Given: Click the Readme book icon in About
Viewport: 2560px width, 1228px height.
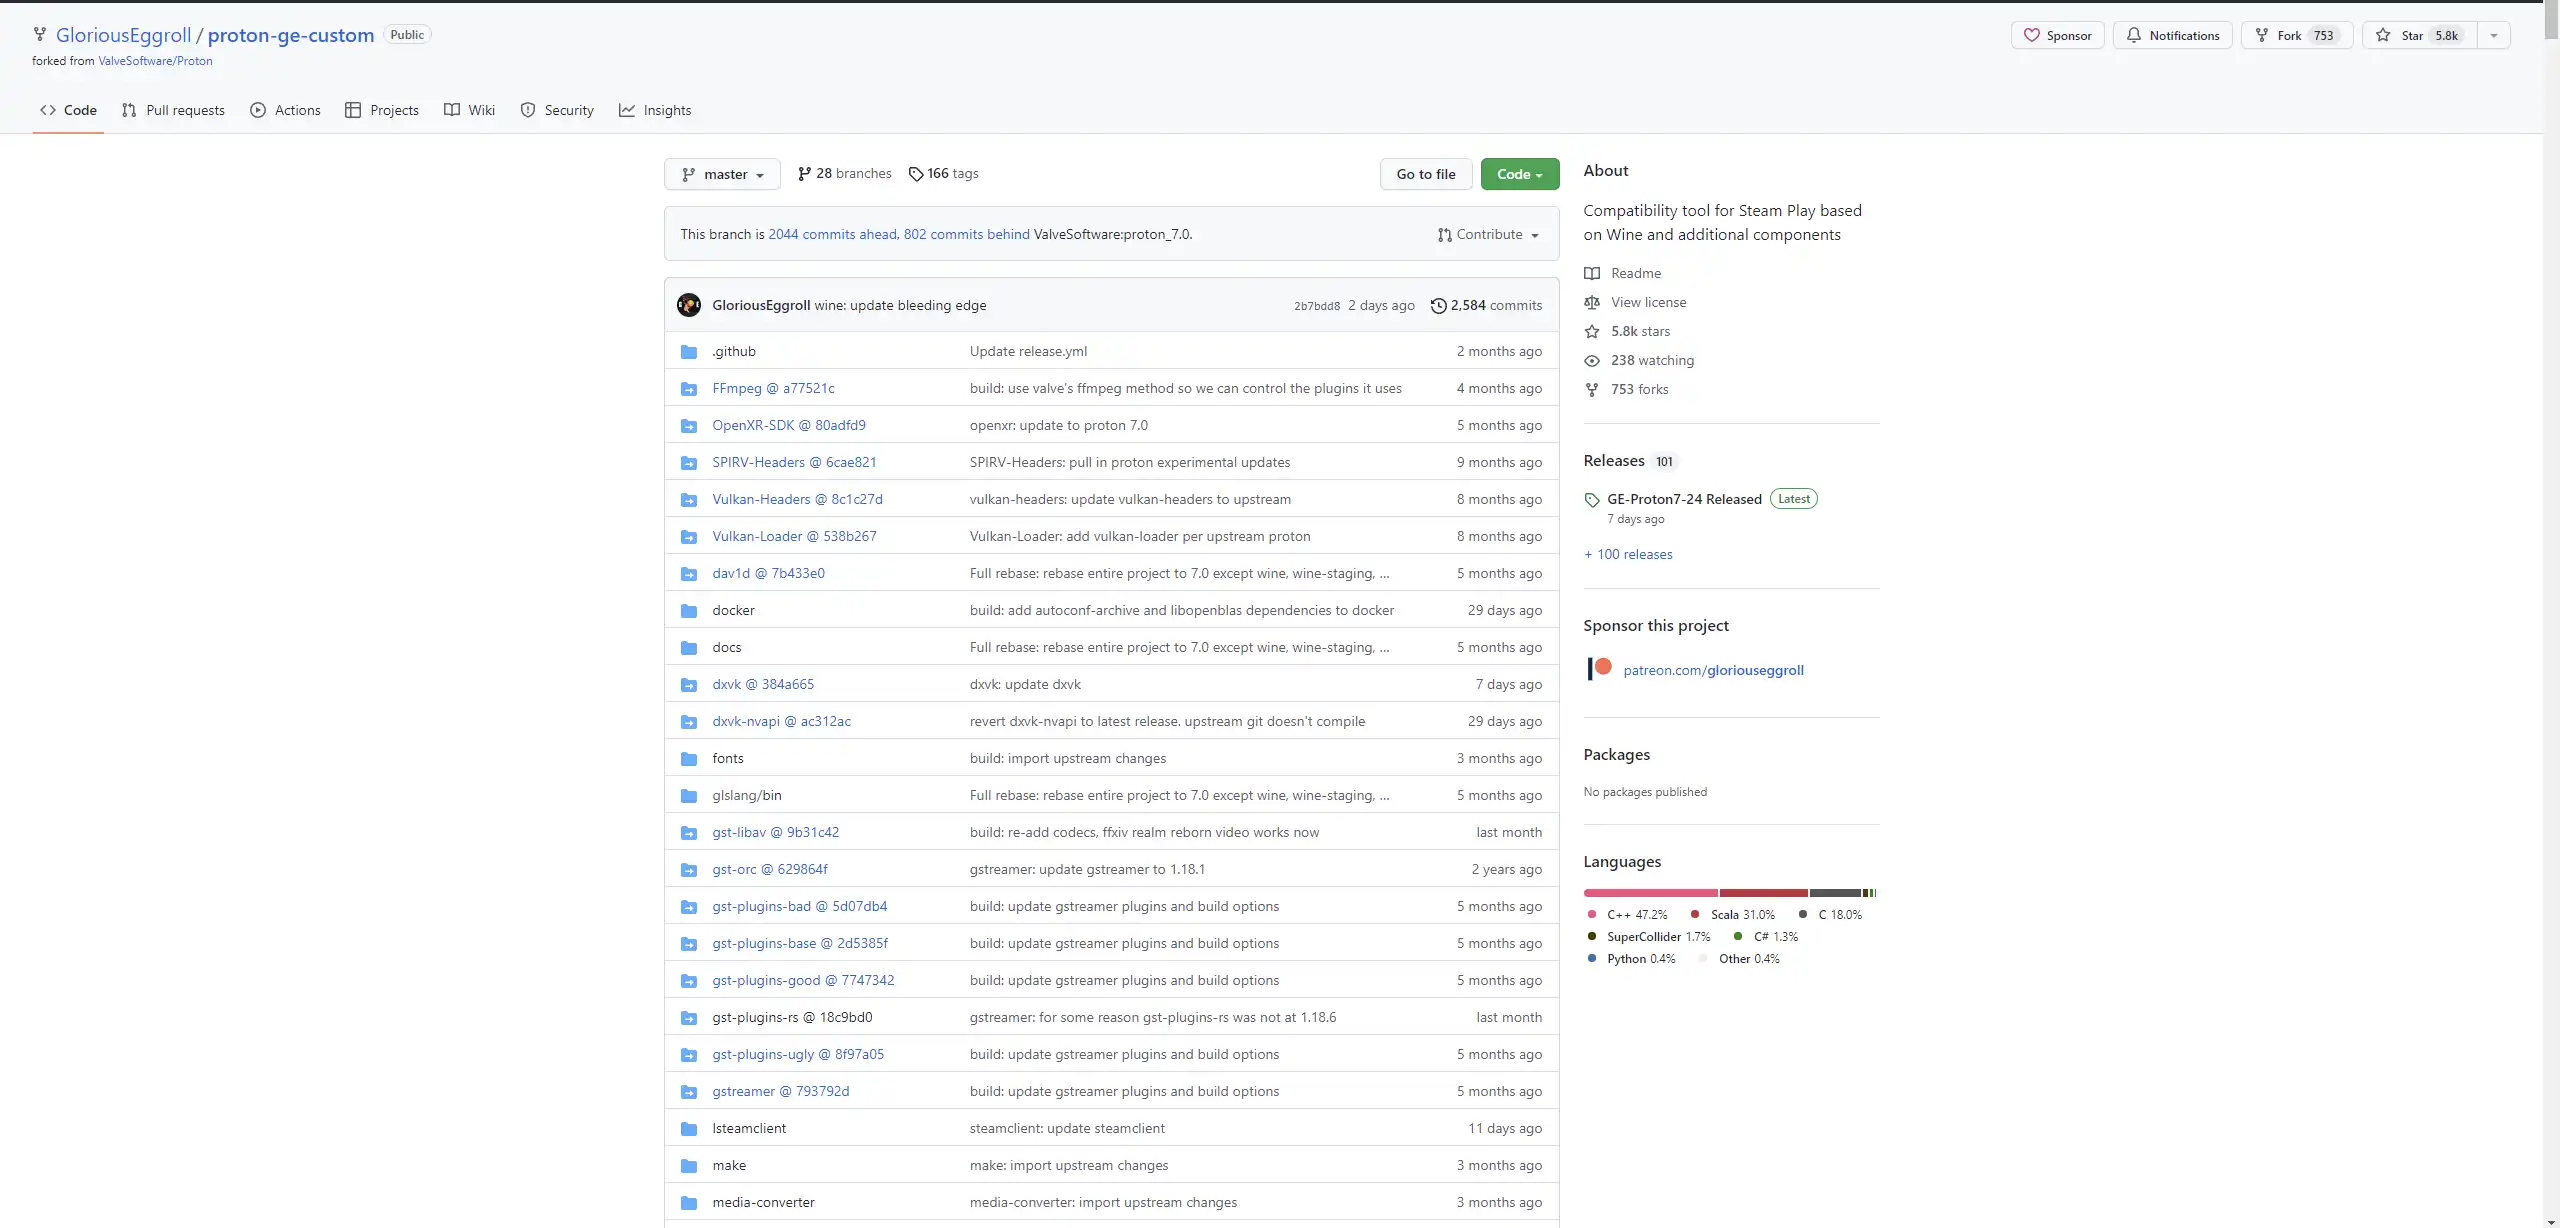Looking at the screenshot, I should click(x=1592, y=273).
